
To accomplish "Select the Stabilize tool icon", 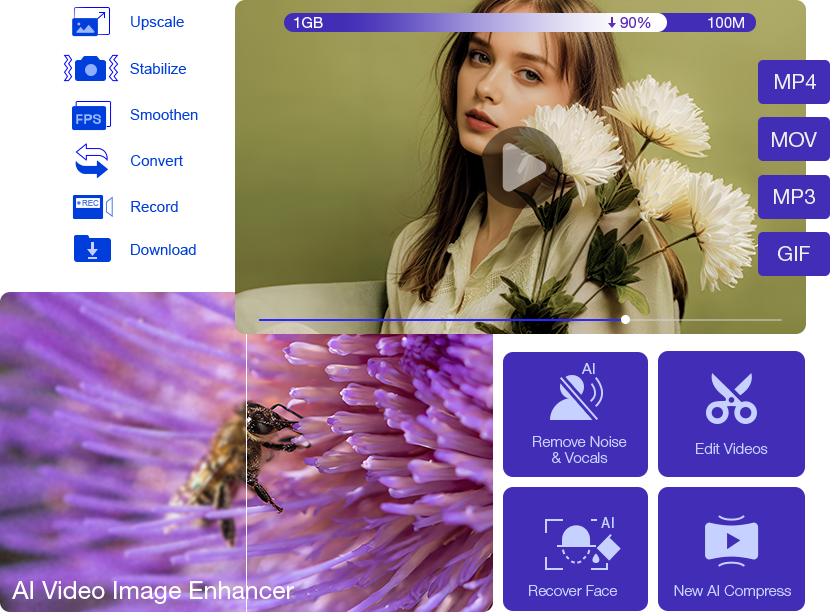I will (x=90, y=69).
